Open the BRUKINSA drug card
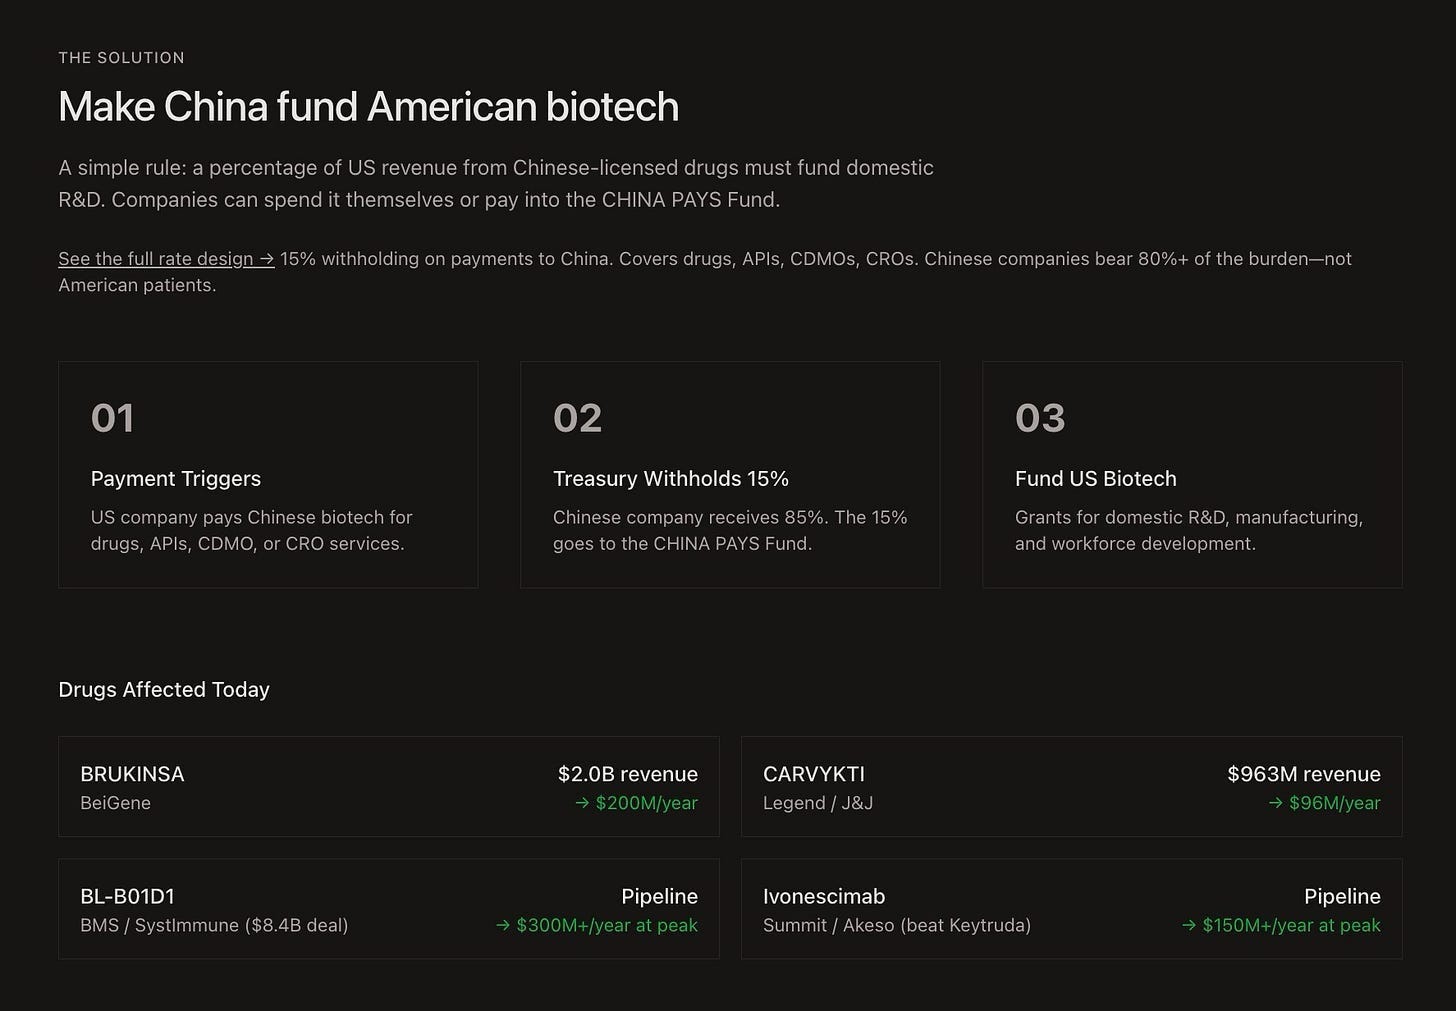Screen dimensions: 1456x1011 pos(389,787)
